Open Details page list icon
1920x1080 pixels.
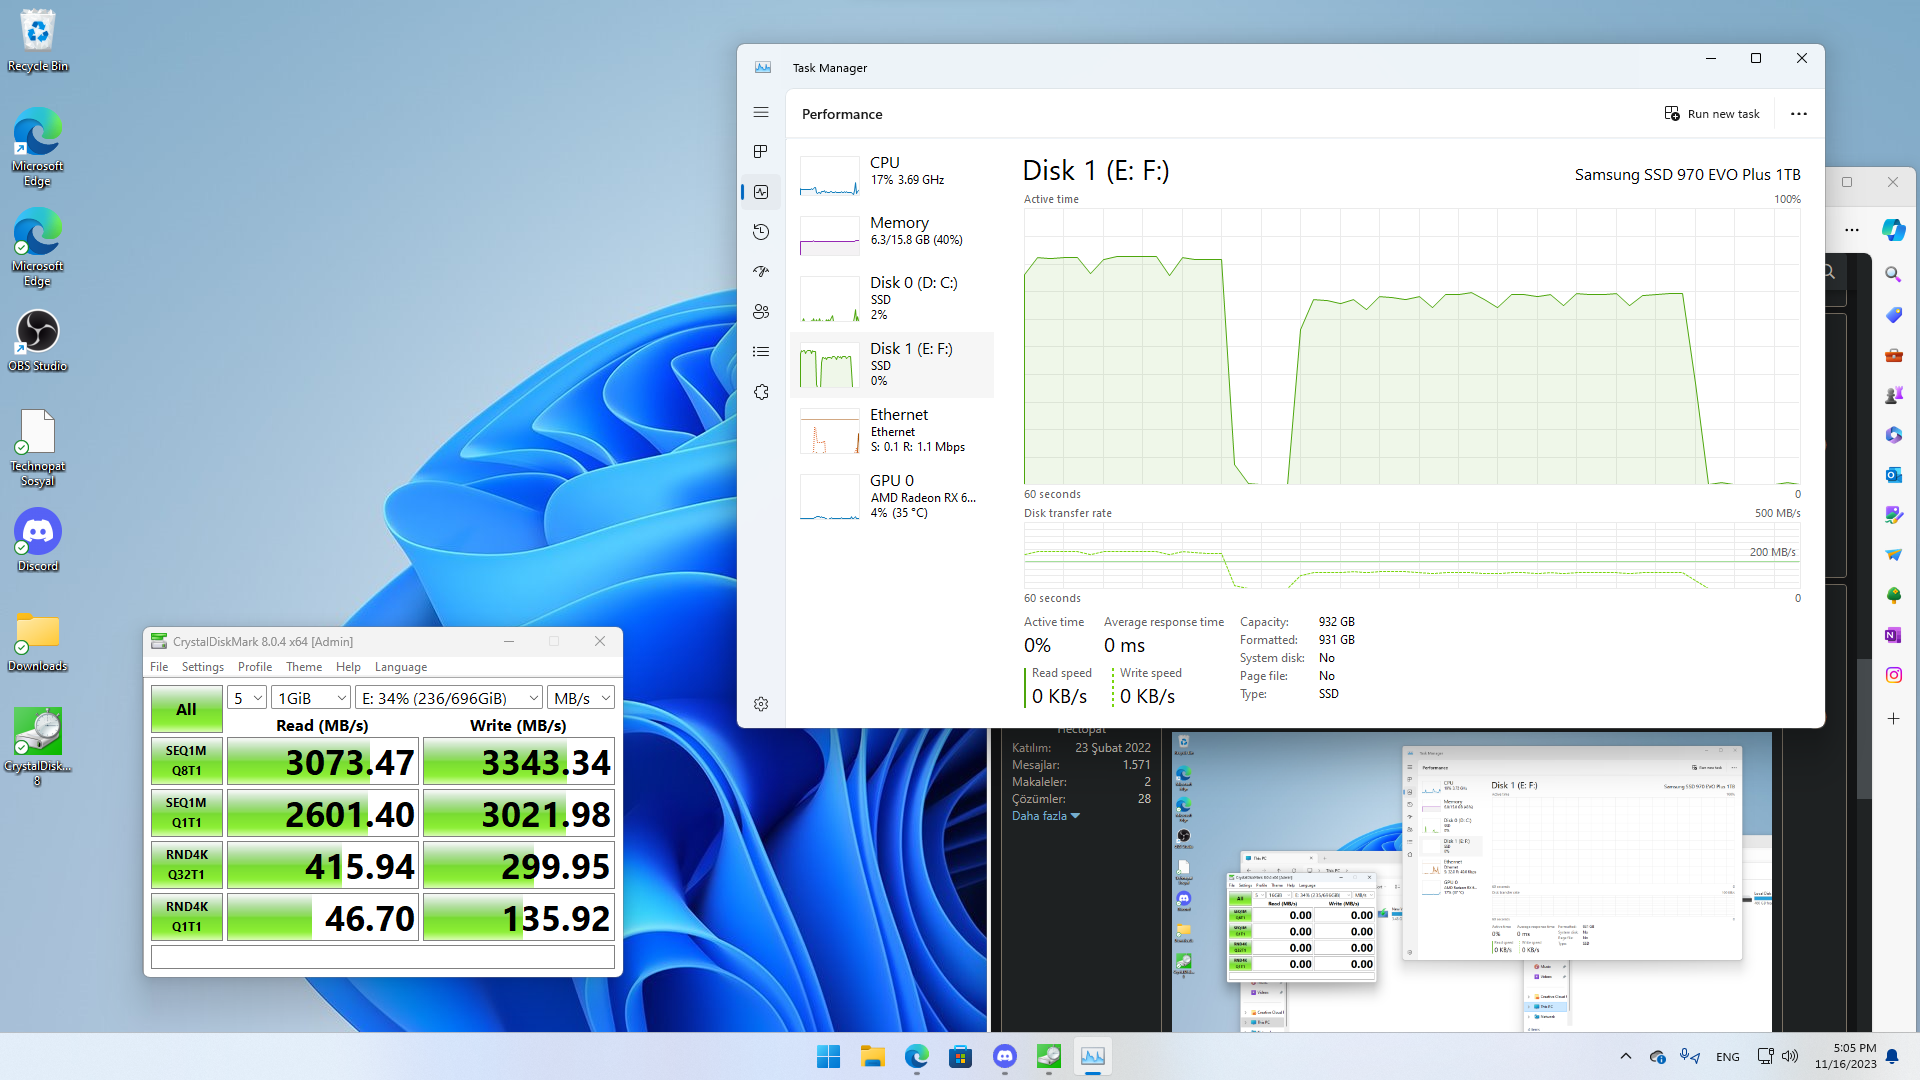[761, 352]
